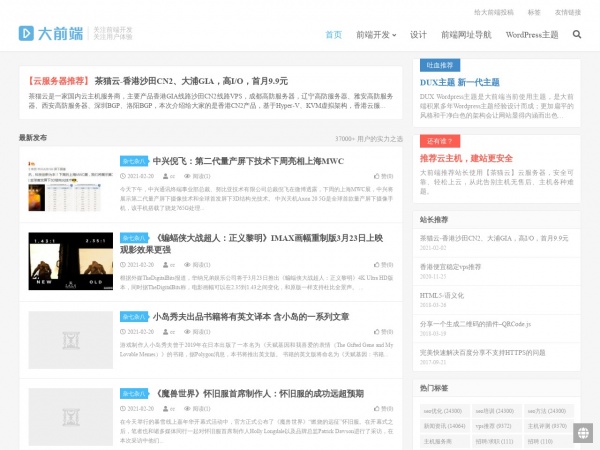This screenshot has height=450, width=600.
Task: Open the 设计 navigation item
Action: (418, 35)
